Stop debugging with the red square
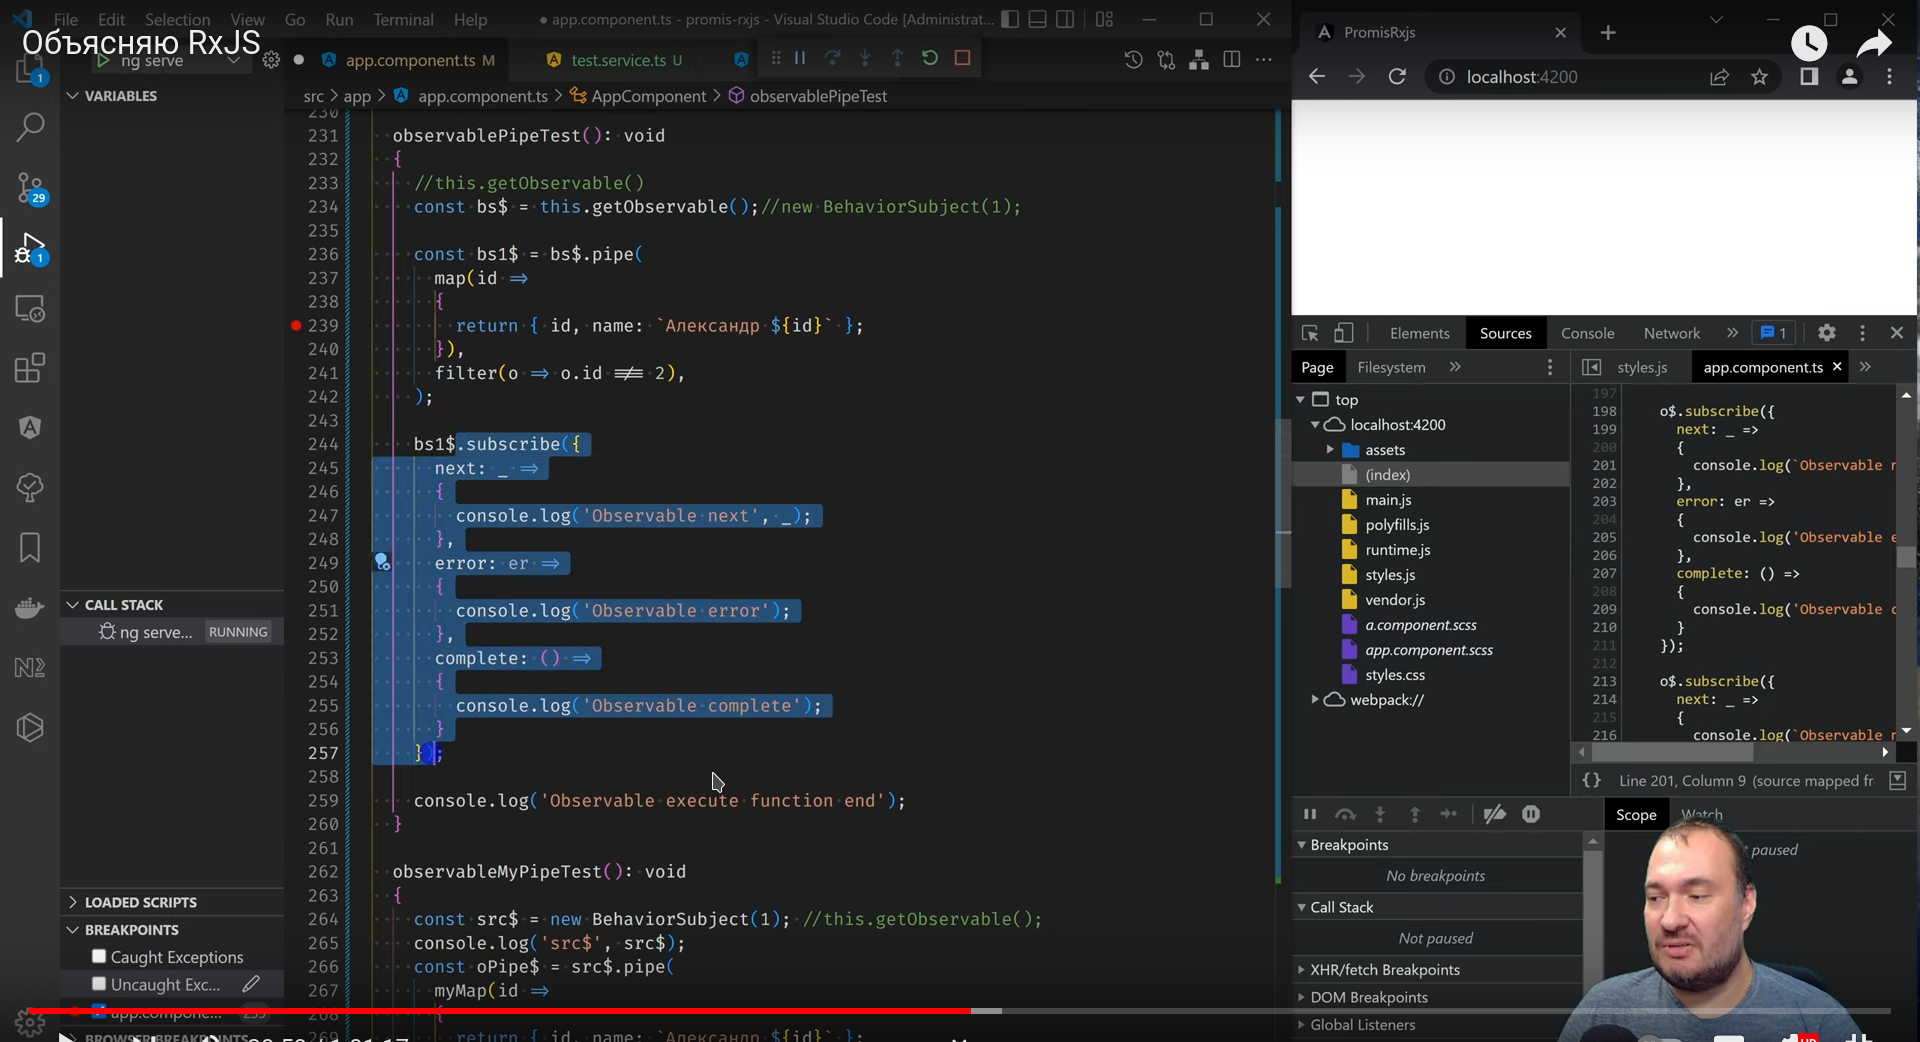Screen dimensions: 1920x1042 963,58
